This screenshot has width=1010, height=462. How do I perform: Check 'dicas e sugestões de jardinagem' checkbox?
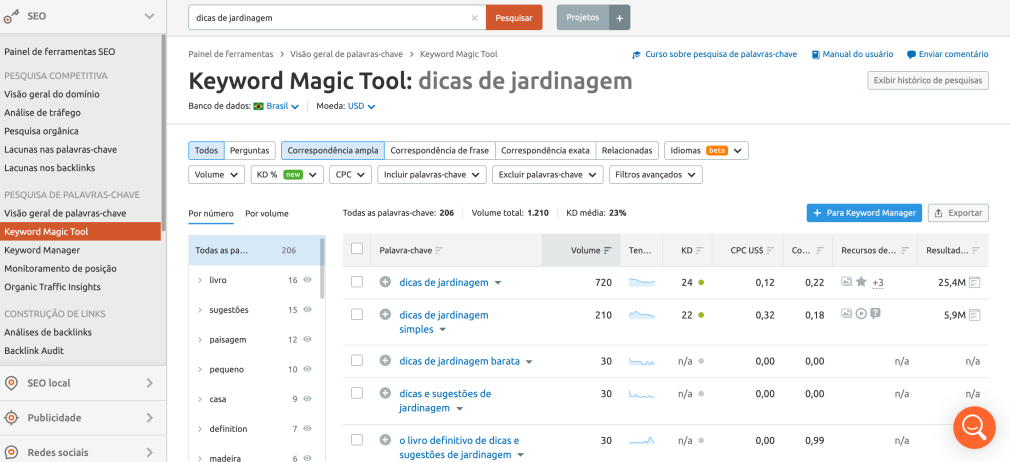tap(357, 392)
